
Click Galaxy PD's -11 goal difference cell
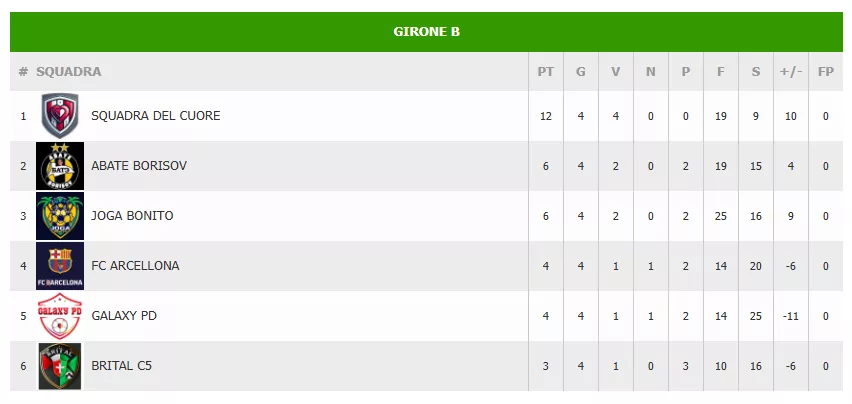coord(790,316)
